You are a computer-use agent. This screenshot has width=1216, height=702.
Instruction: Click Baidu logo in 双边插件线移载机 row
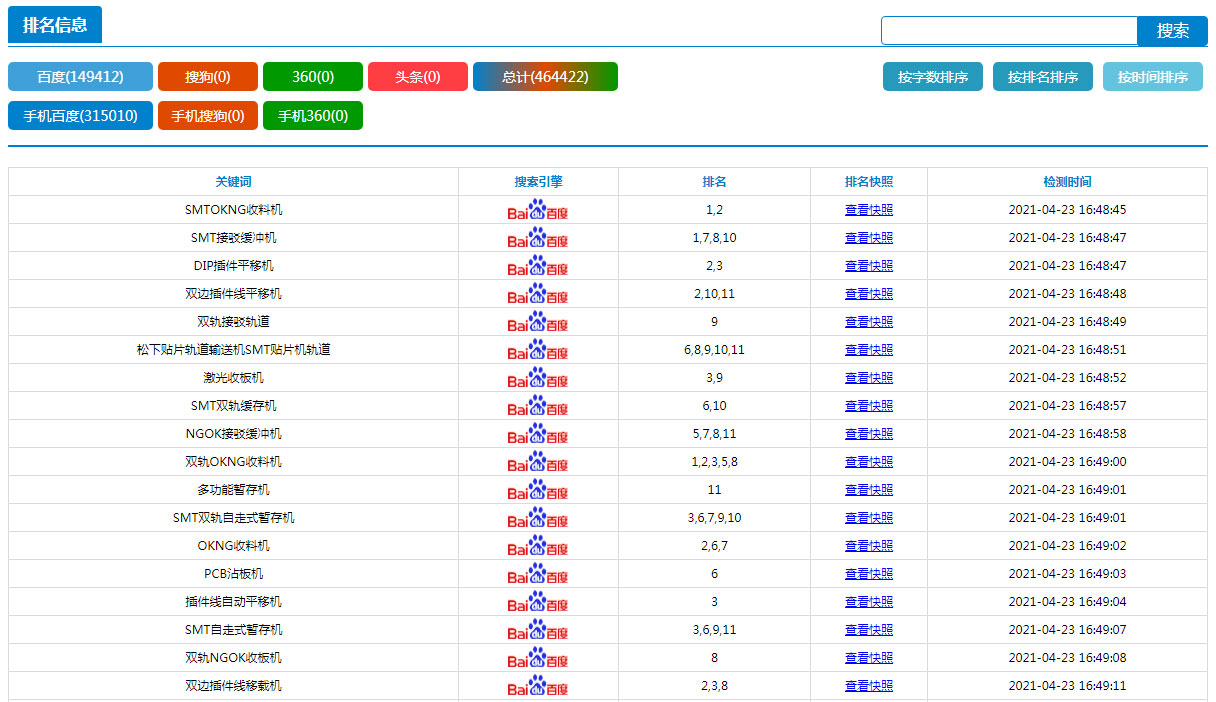[x=538, y=686]
